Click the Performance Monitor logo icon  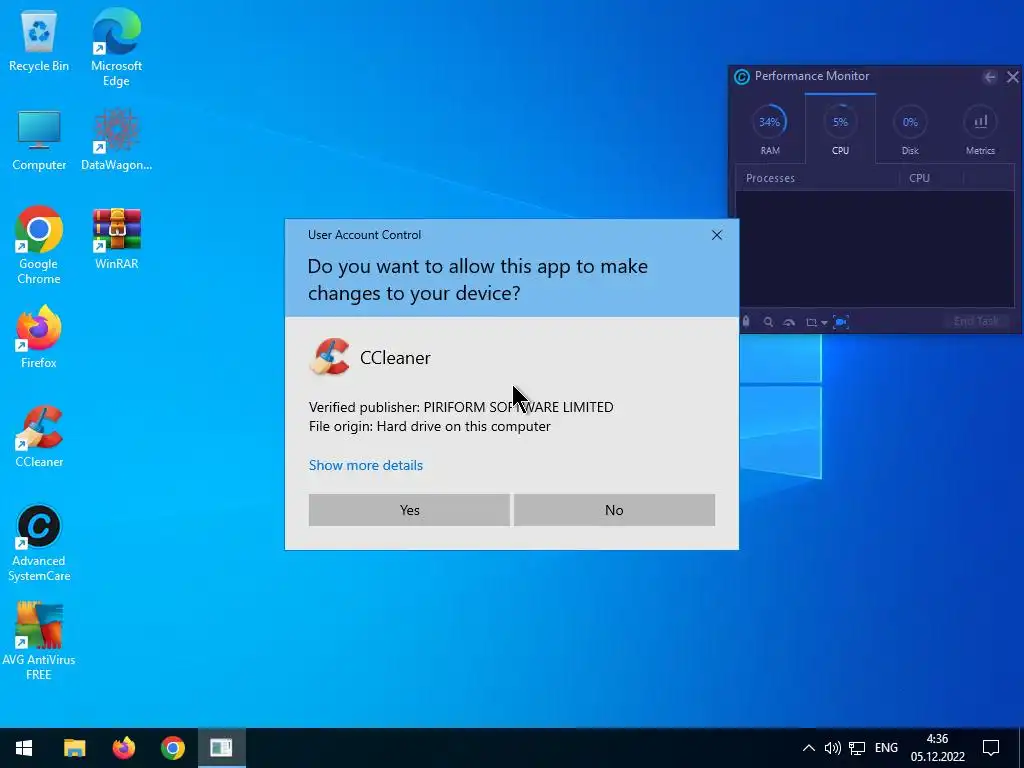(741, 77)
